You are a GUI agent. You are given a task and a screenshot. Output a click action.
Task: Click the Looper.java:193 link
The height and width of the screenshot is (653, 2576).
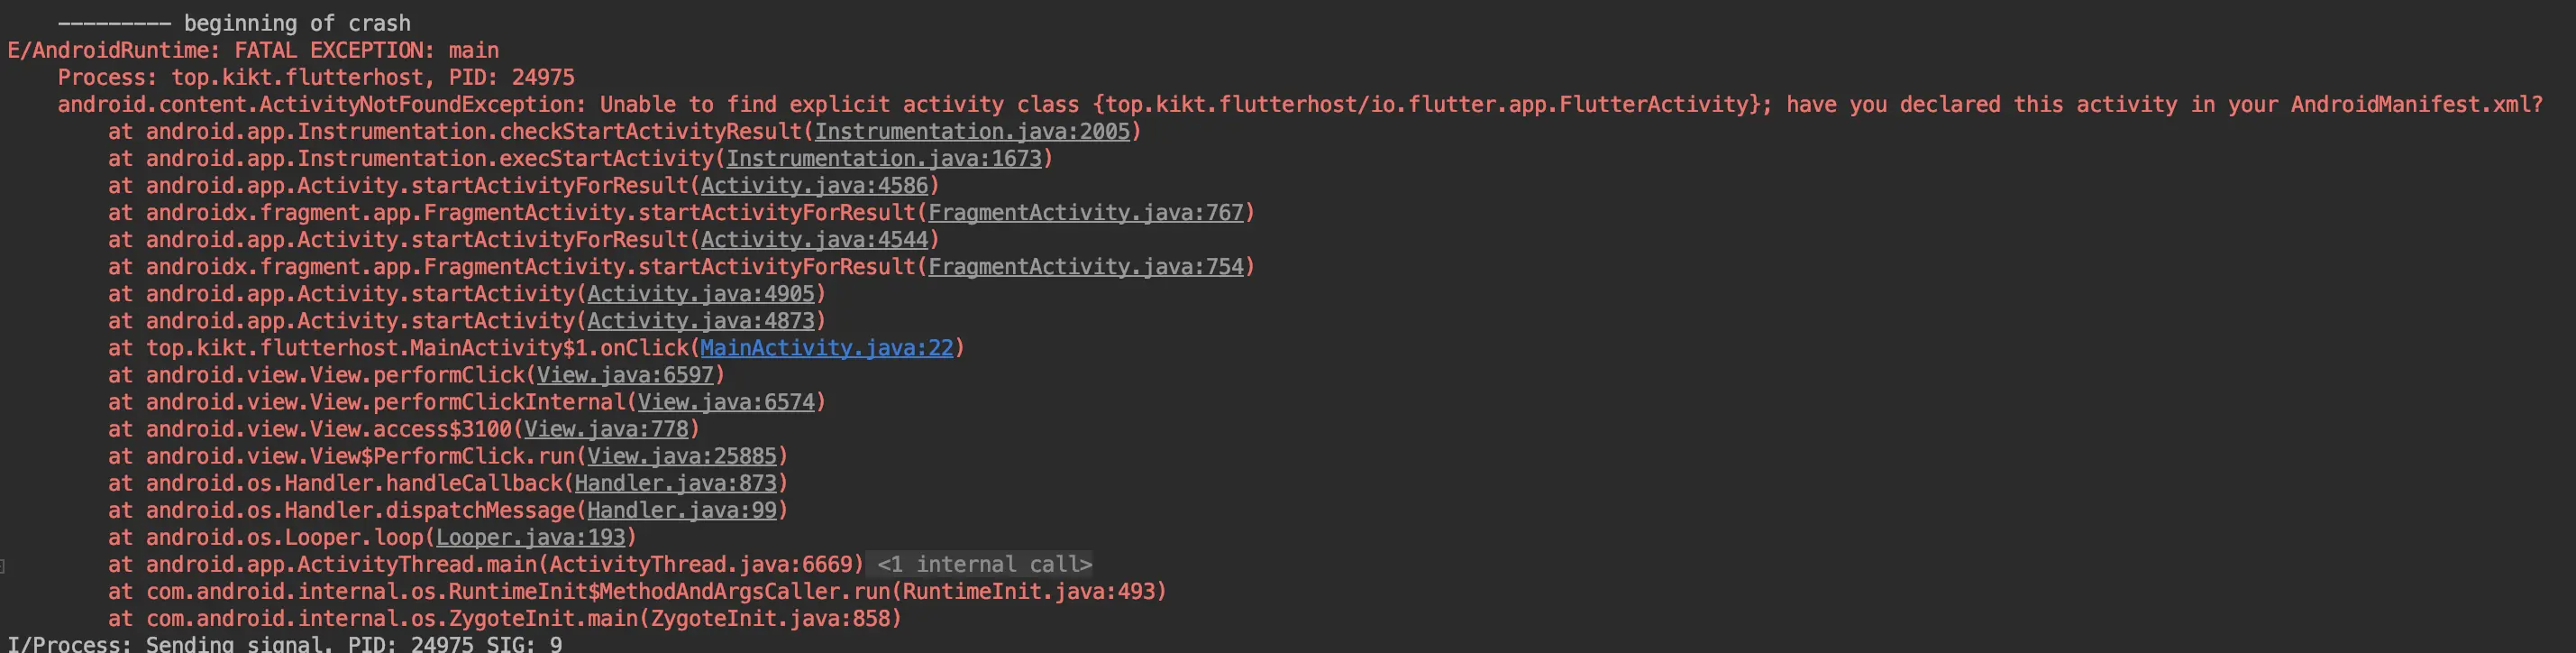[x=530, y=537]
